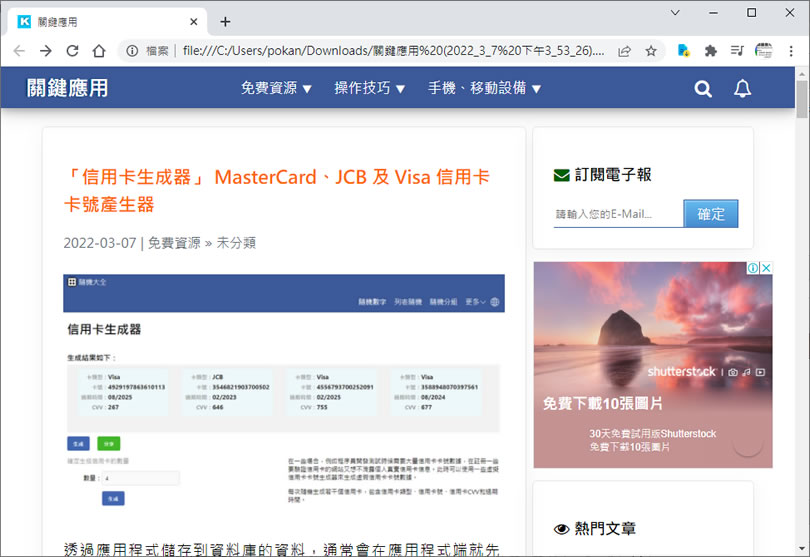This screenshot has height=557, width=810.
Task: Bookmark this page with the star
Action: (650, 51)
